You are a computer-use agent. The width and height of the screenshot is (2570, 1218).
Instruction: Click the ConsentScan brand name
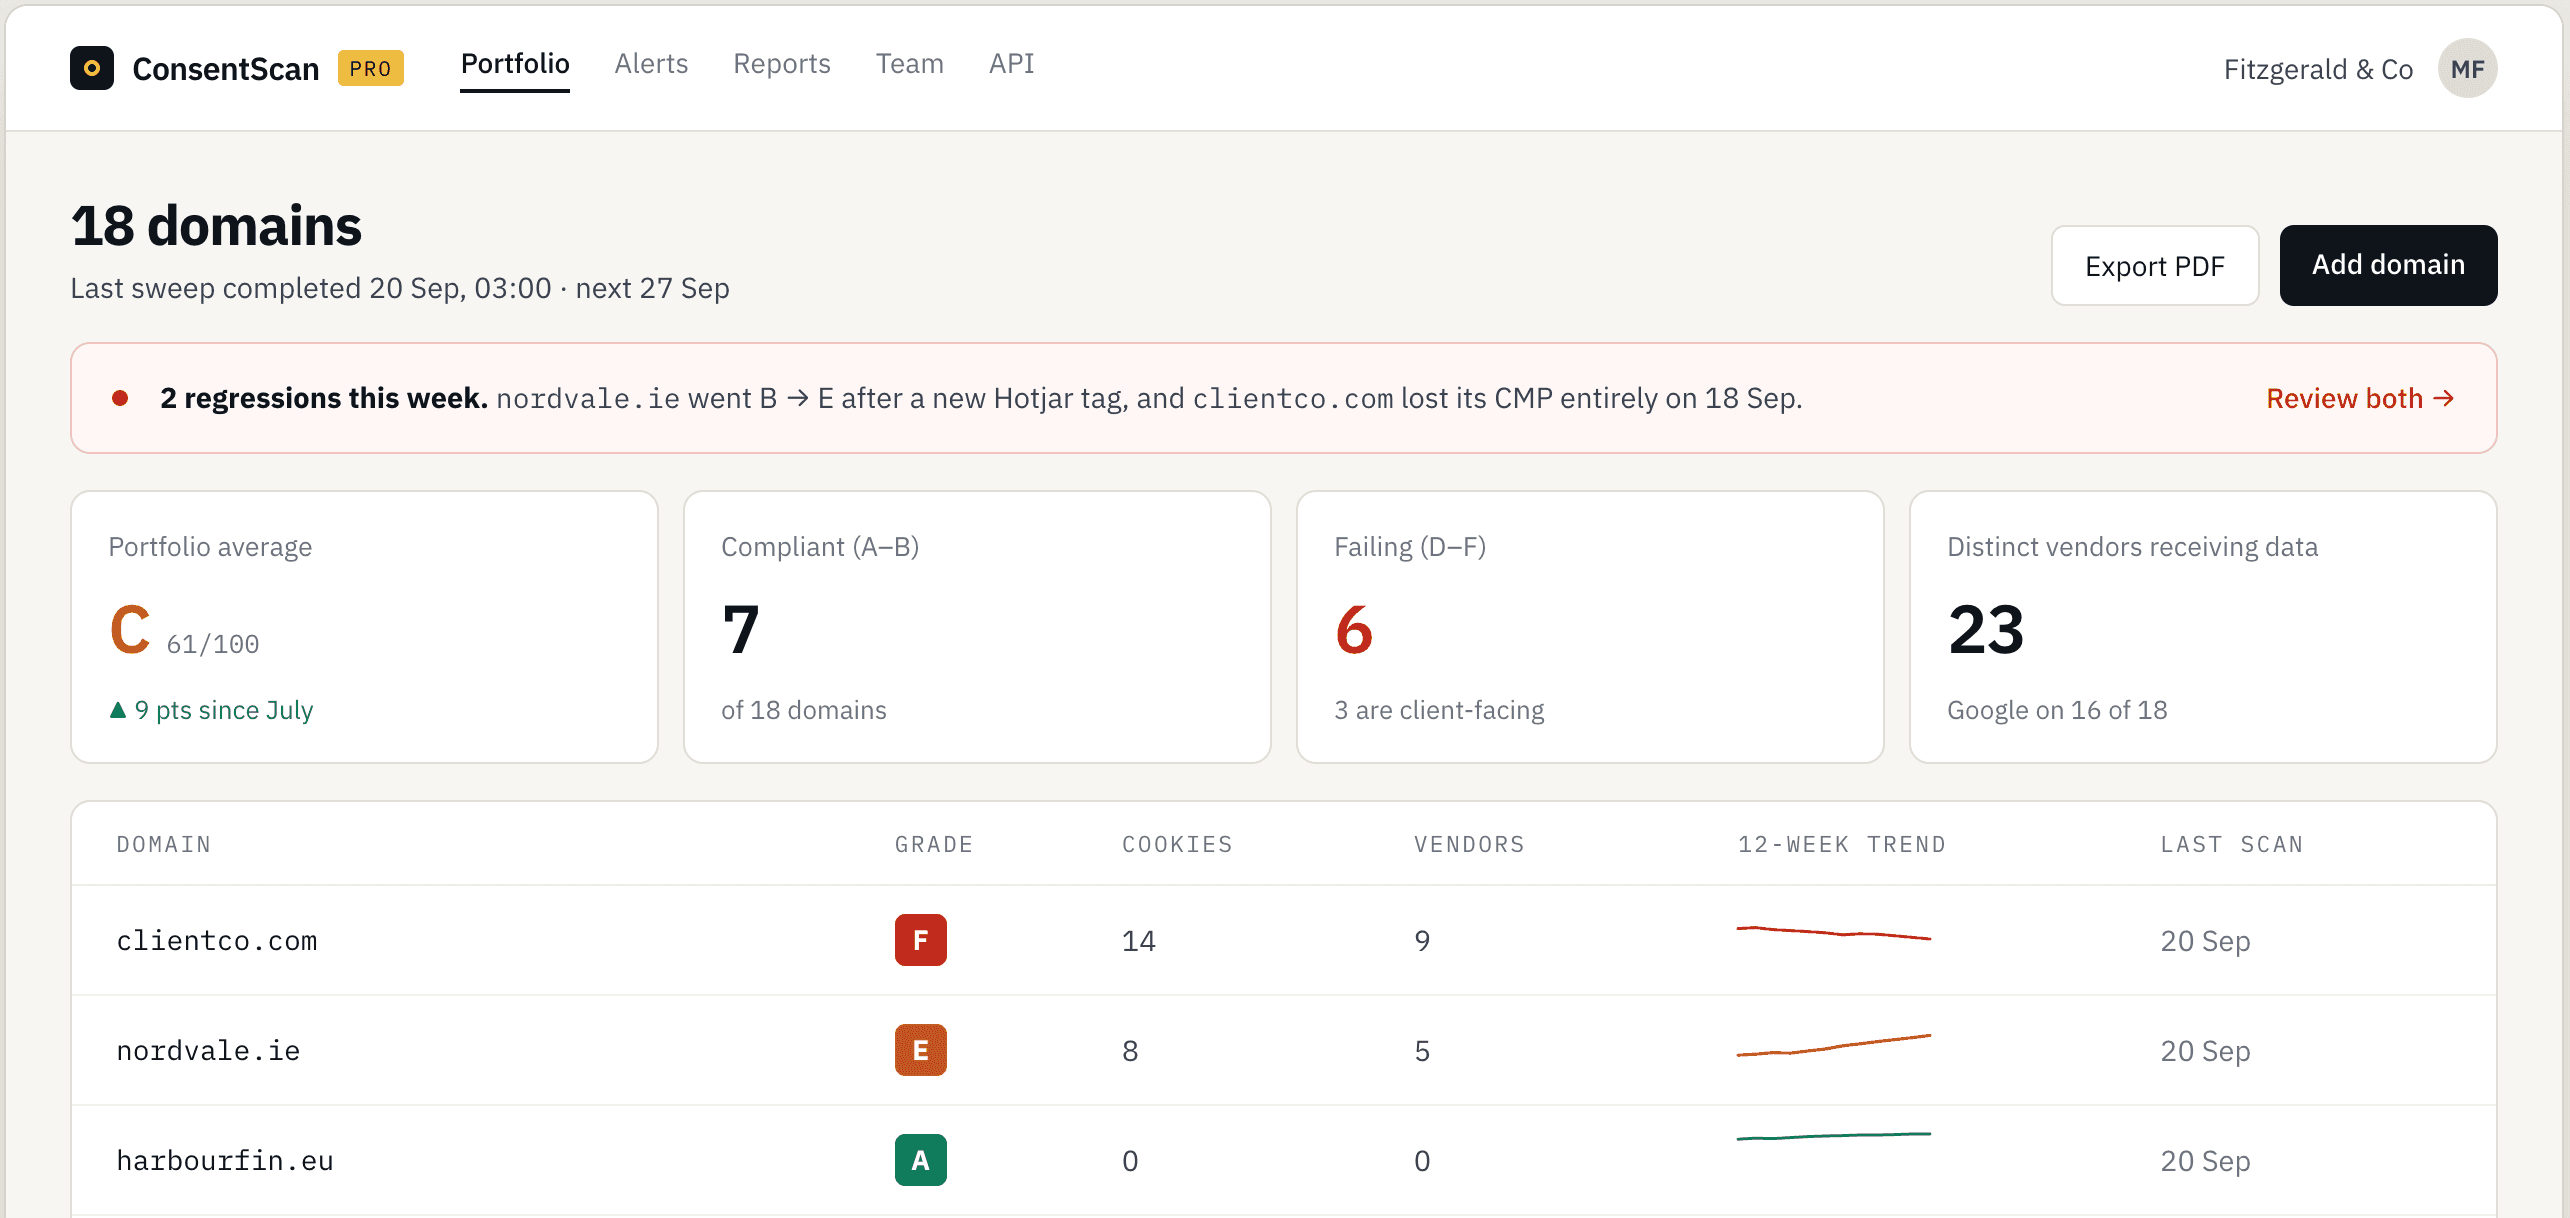226,68
